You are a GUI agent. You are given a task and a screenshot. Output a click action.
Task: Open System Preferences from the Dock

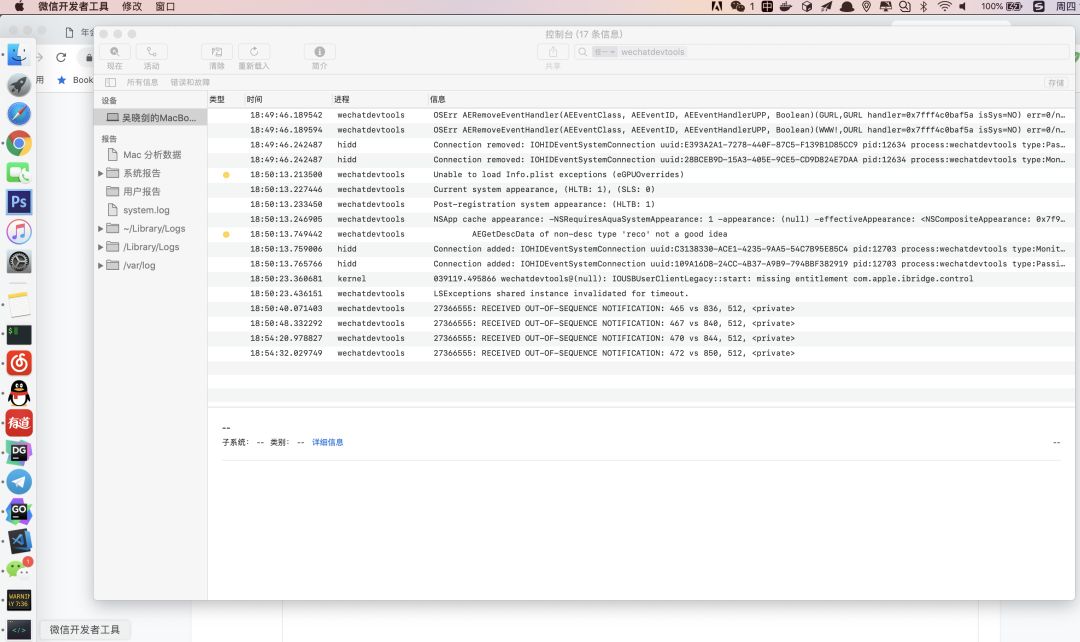[x=19, y=262]
